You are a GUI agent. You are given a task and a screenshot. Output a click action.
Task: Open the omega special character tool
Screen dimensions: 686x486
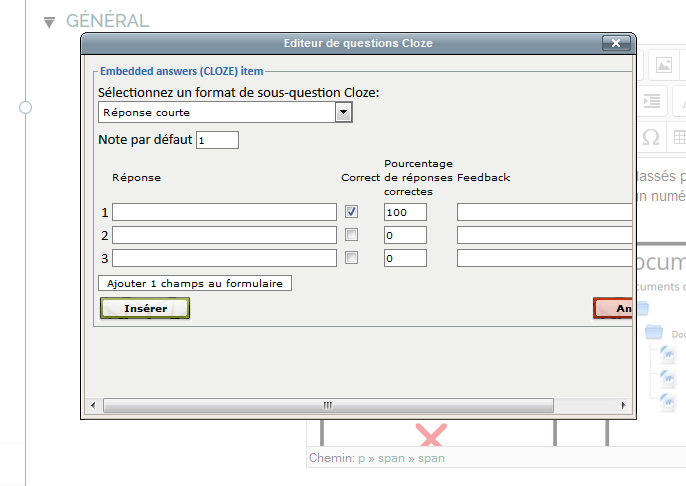click(x=651, y=136)
